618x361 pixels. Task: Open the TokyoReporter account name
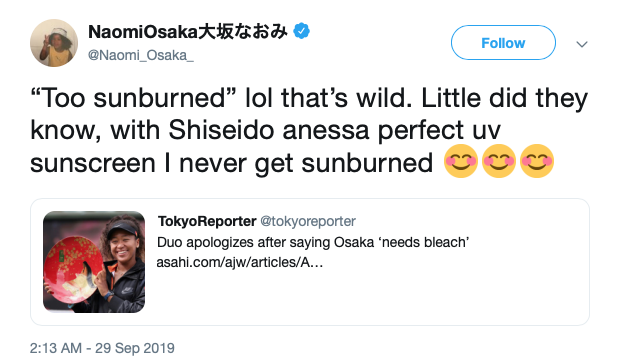pyautogui.click(x=207, y=221)
